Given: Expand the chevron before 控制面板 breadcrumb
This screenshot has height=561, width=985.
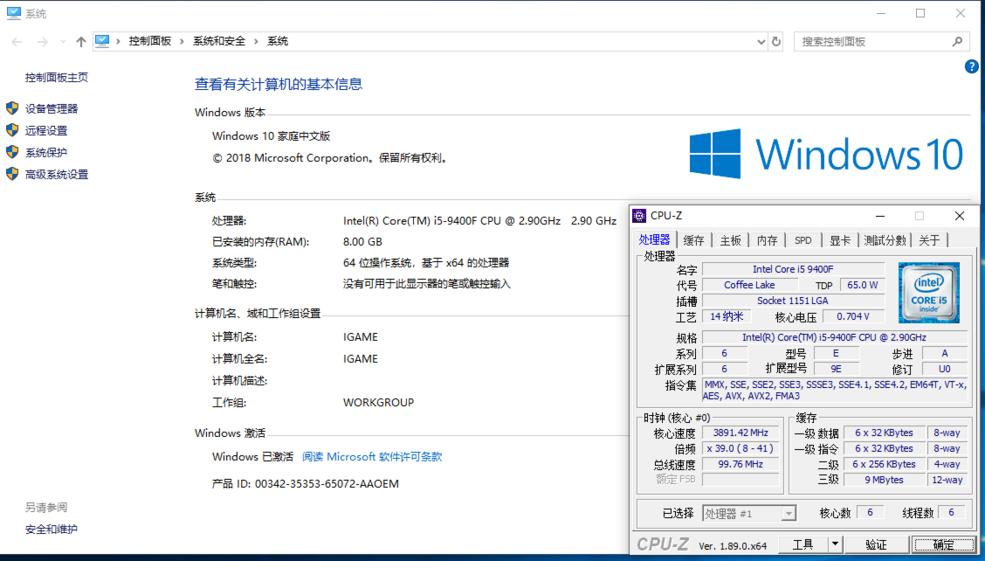Looking at the screenshot, I should click(x=118, y=41).
